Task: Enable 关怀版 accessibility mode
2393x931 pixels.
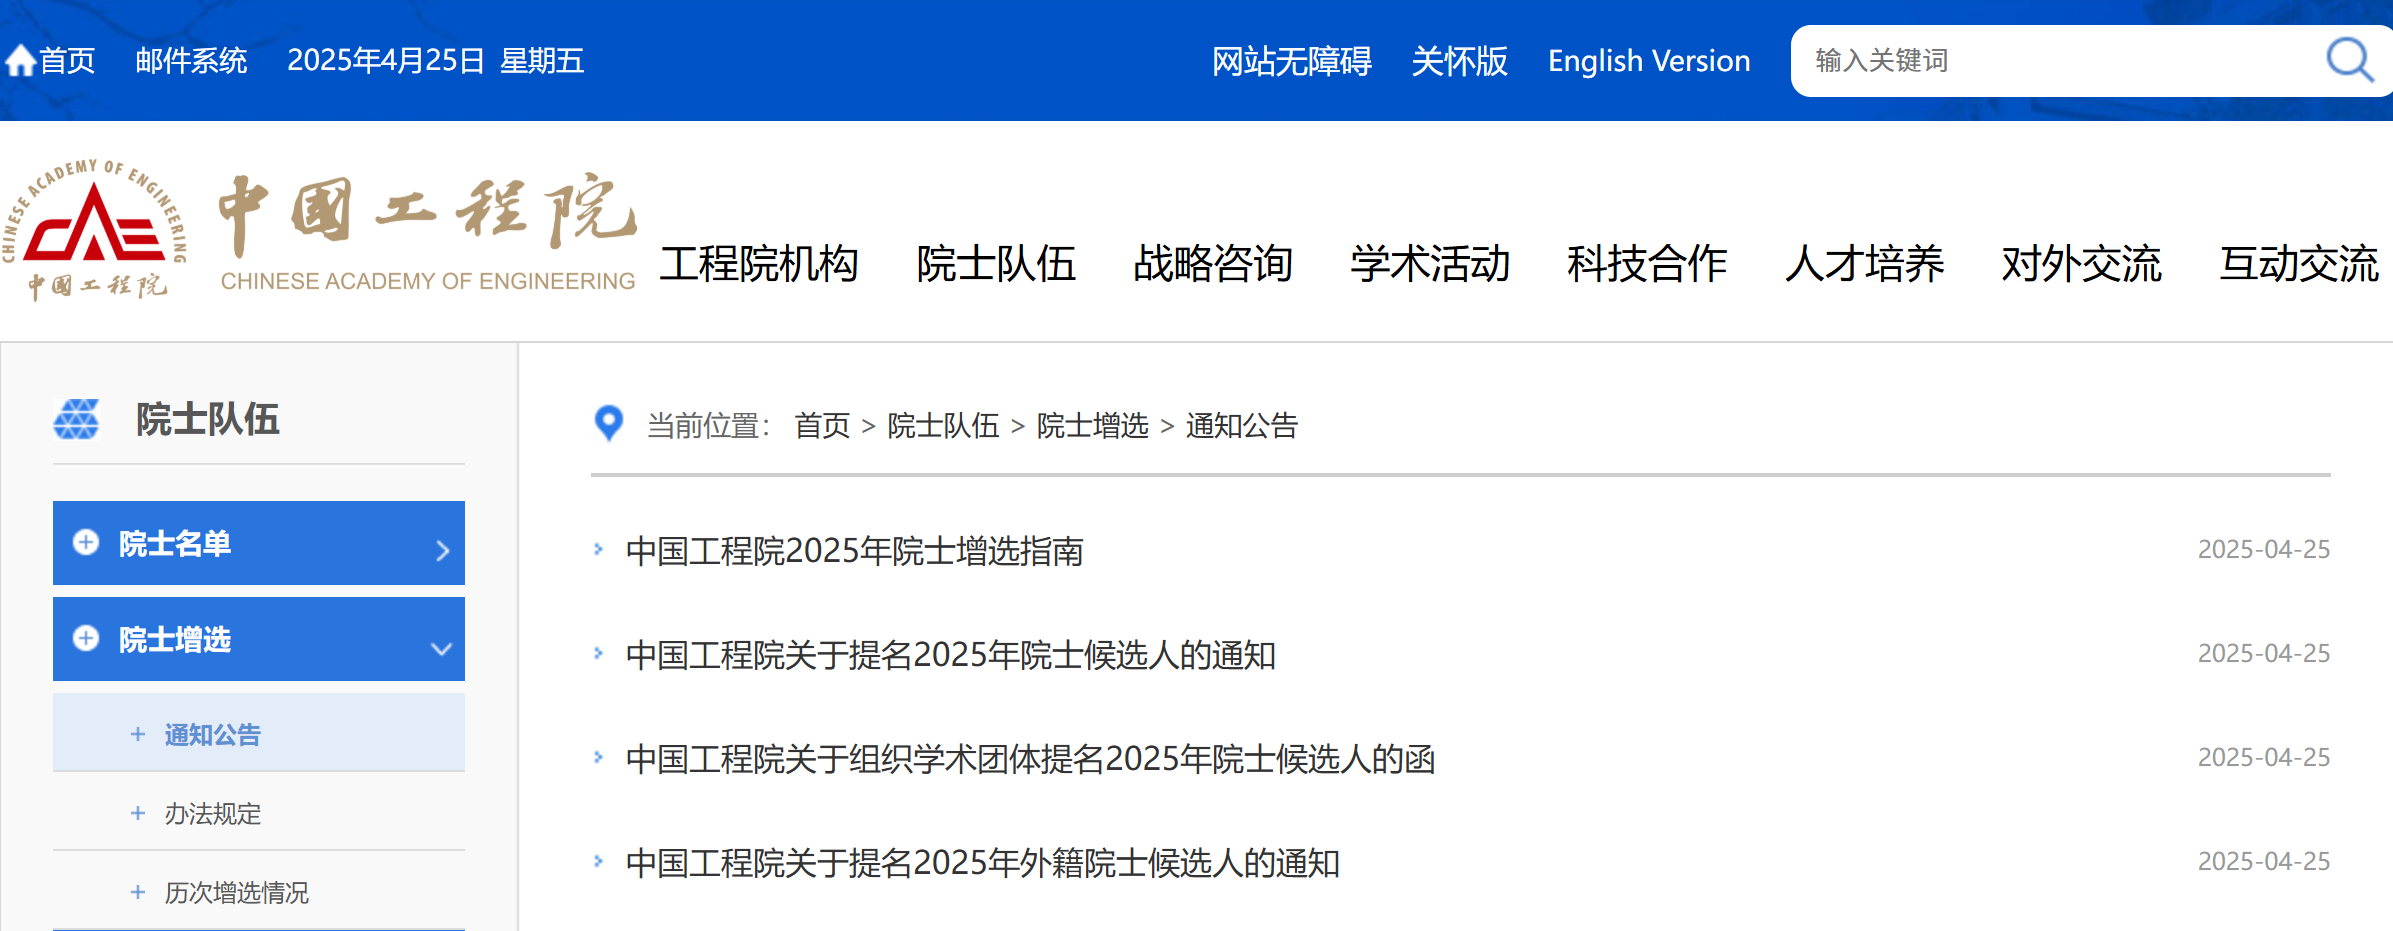Action: click(x=1459, y=61)
